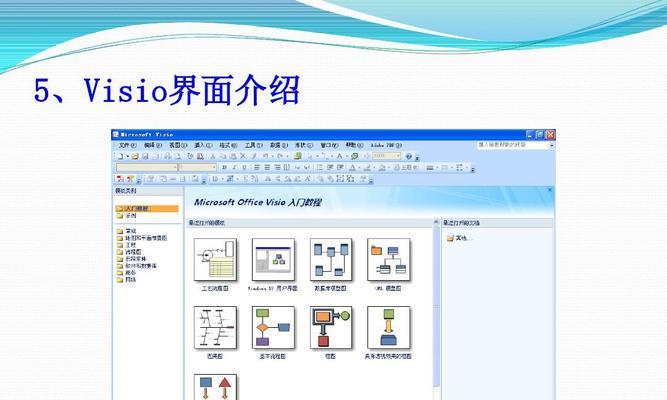The image size is (667, 400).
Task: Click the blue Help question mark icon
Action: 409,156
